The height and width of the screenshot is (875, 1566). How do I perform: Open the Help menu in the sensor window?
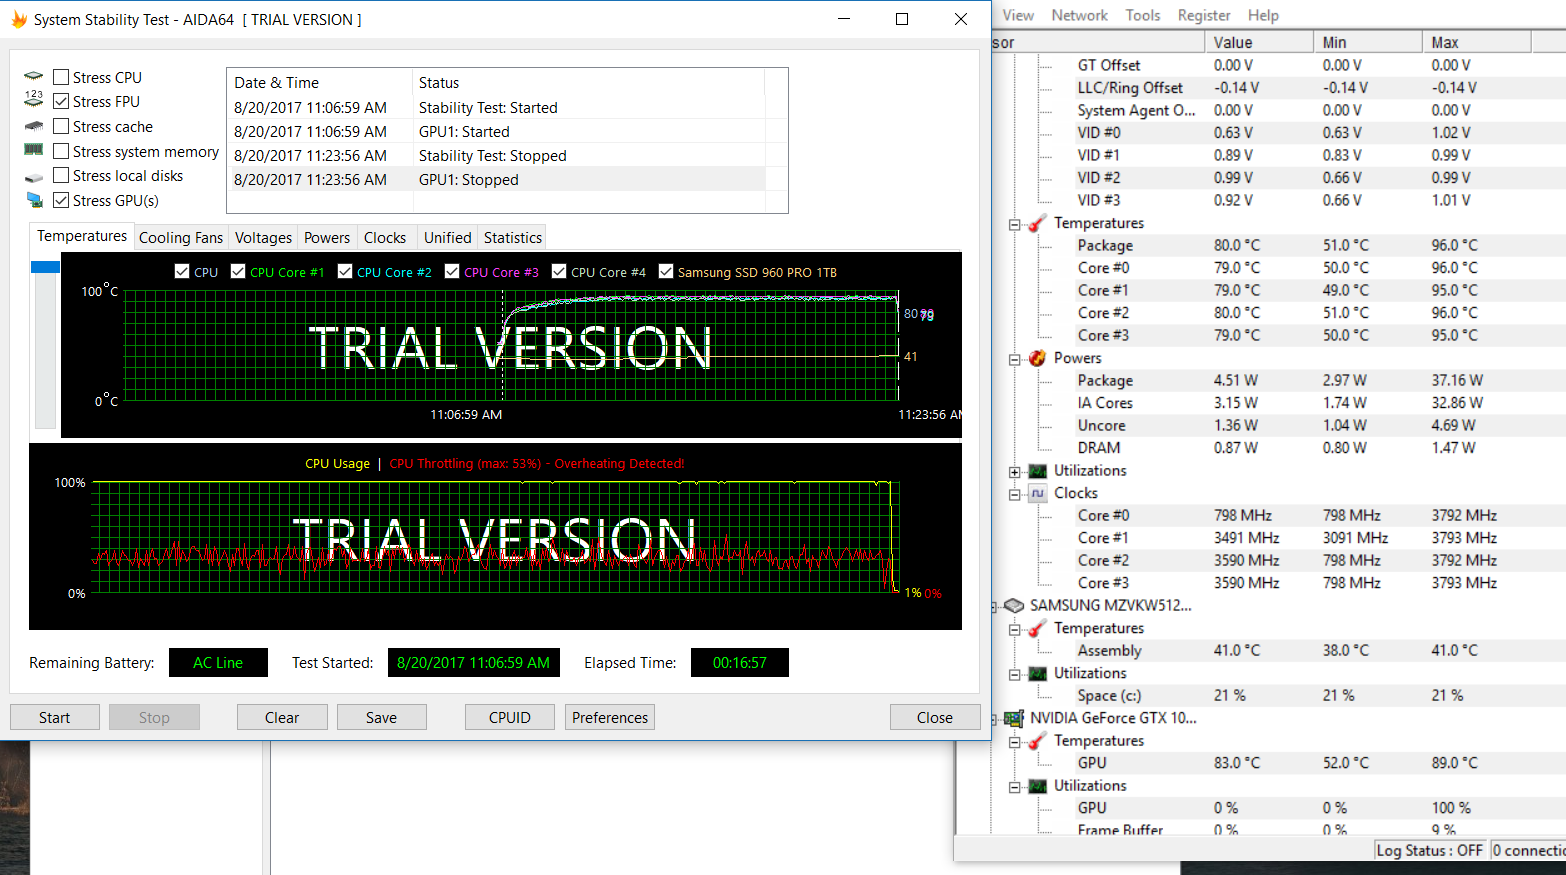tap(1263, 15)
